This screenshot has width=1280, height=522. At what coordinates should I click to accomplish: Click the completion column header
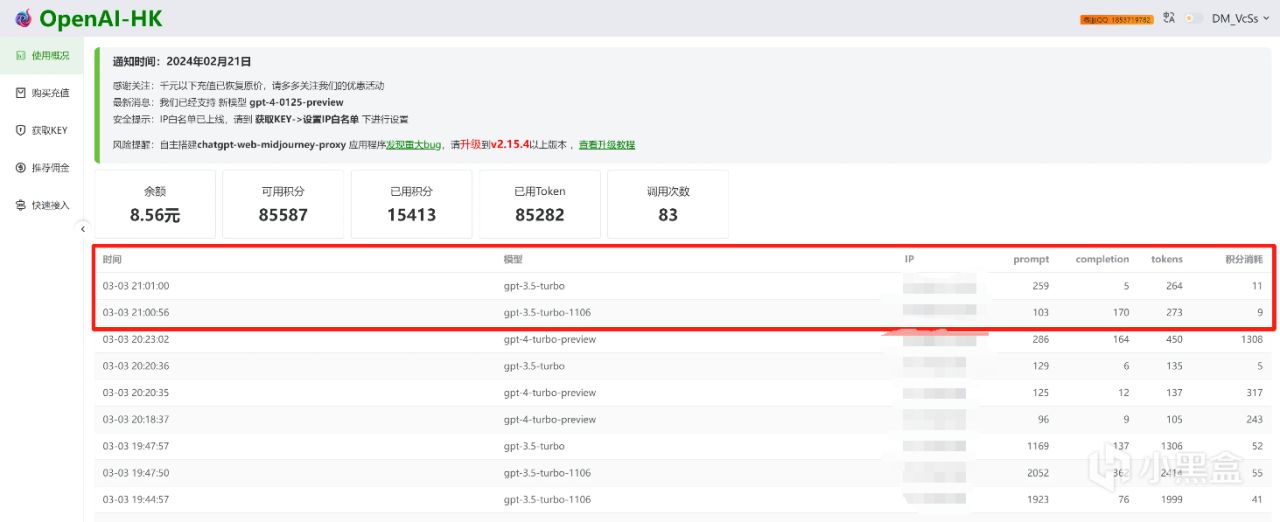[x=1102, y=259]
